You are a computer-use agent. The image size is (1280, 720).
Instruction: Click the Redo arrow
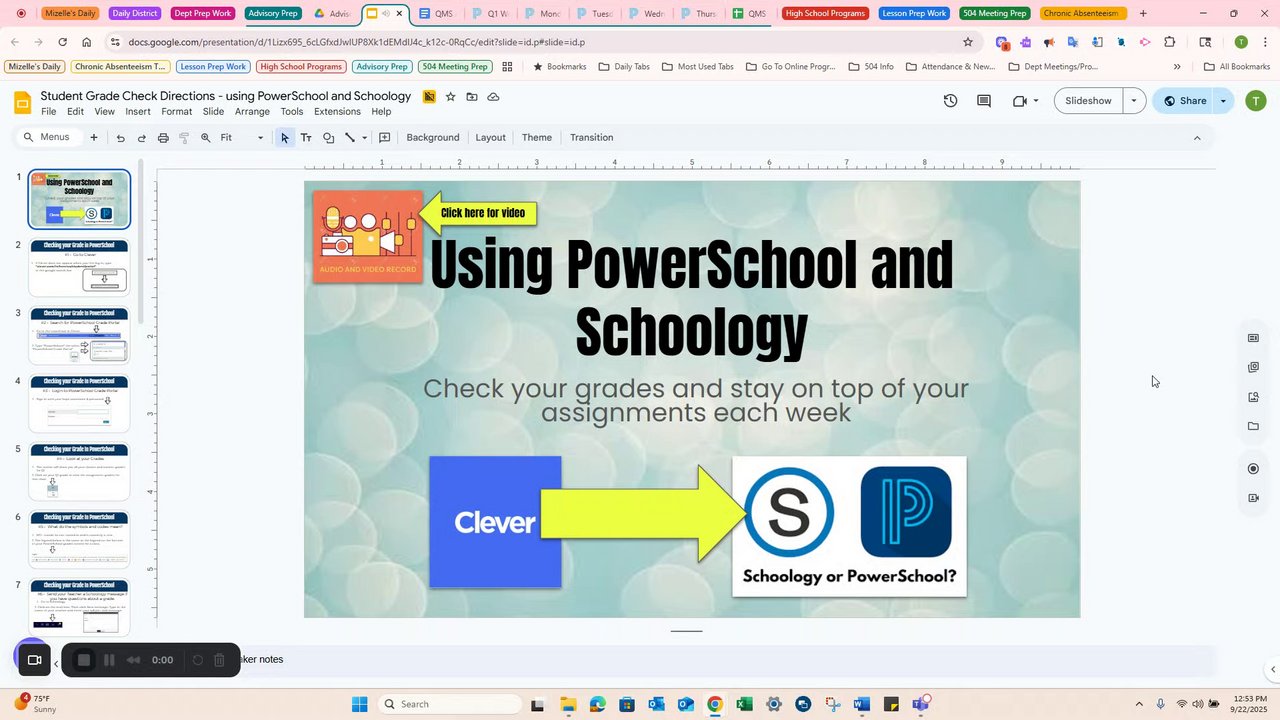(141, 138)
